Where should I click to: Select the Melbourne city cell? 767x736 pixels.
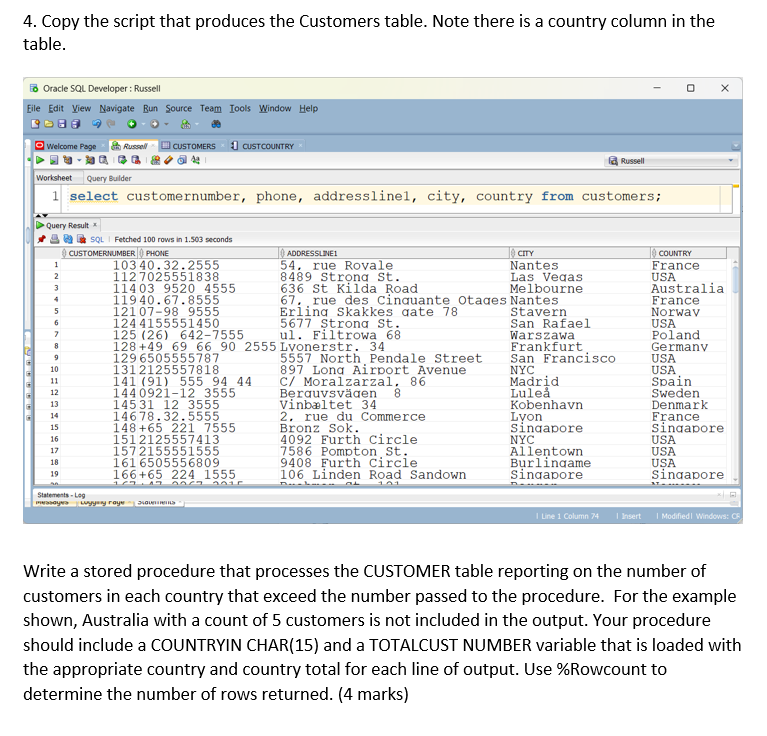click(580, 289)
